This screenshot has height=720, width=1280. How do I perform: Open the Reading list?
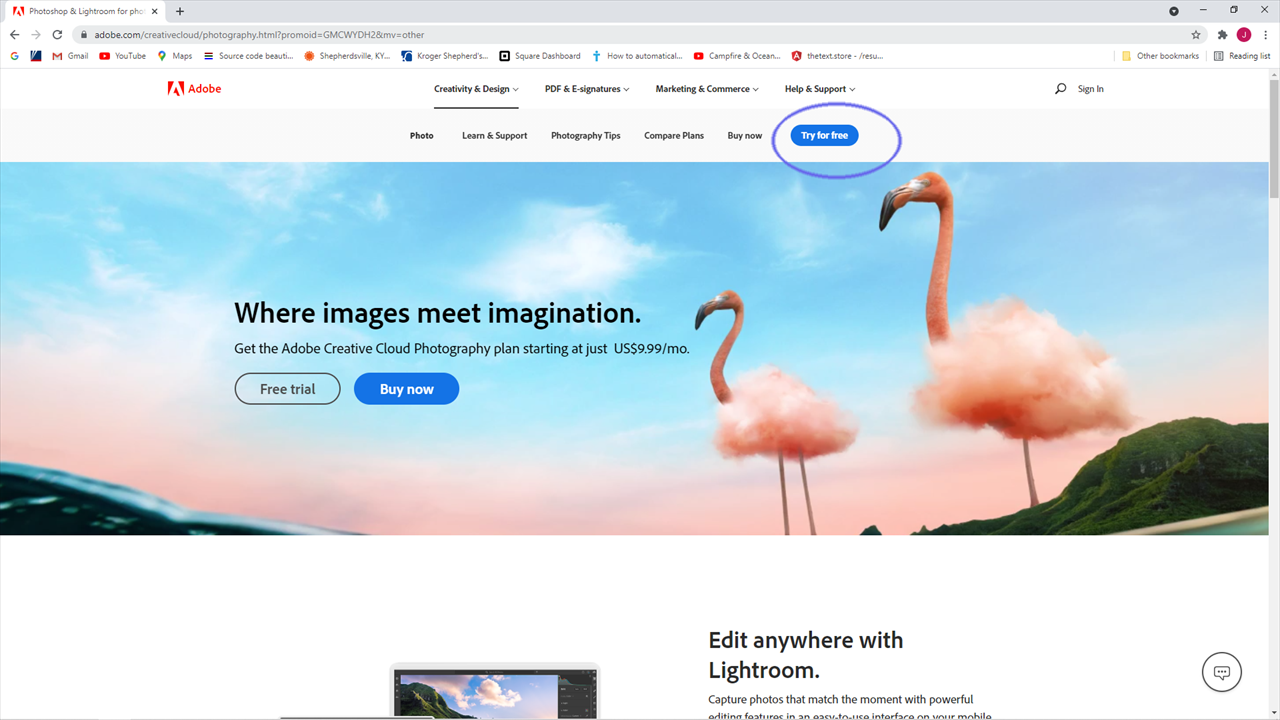click(x=1241, y=56)
